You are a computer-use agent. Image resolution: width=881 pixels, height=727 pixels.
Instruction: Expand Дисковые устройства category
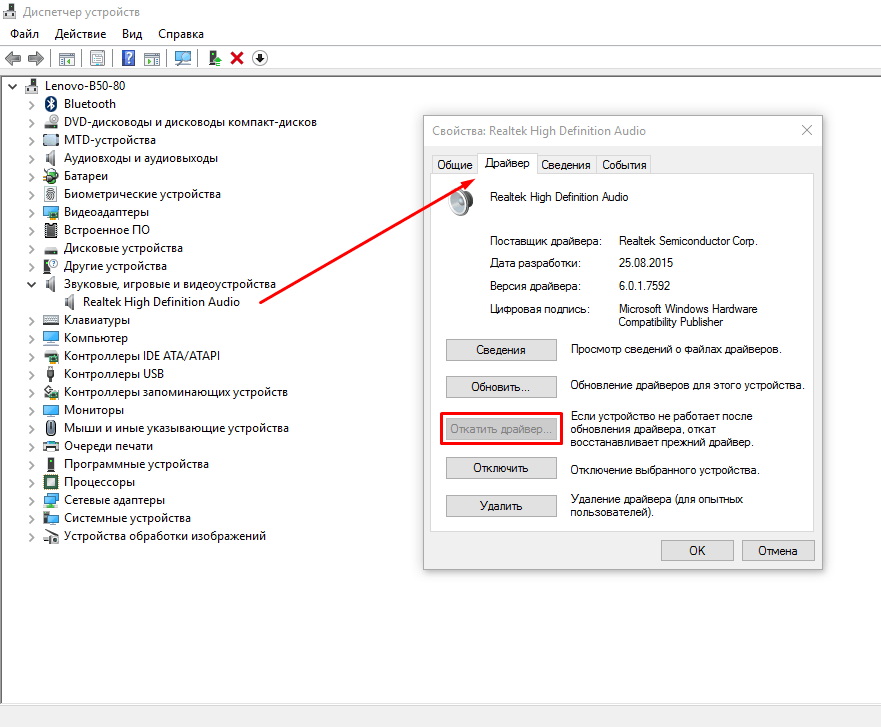31,248
